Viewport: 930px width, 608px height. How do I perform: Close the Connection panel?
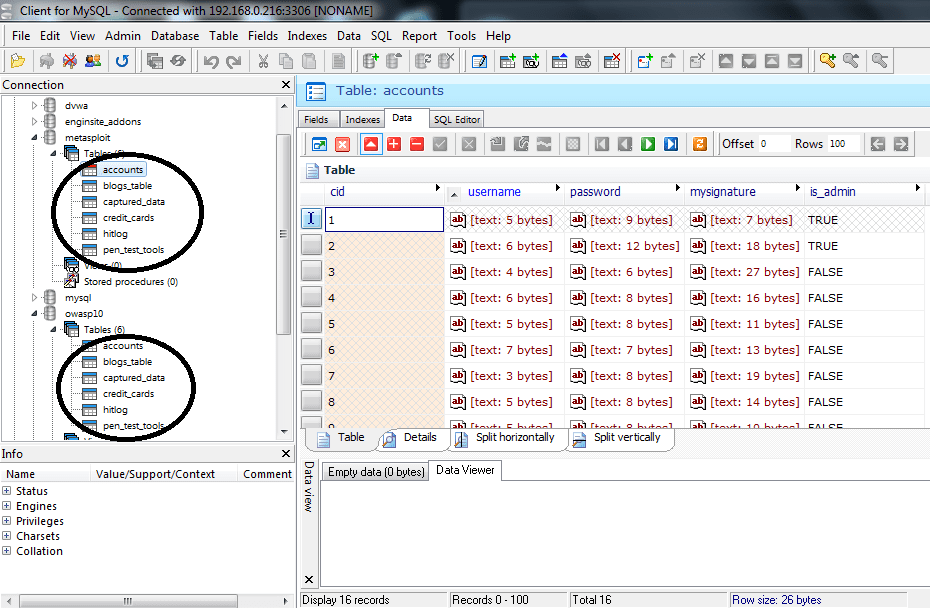(286, 85)
